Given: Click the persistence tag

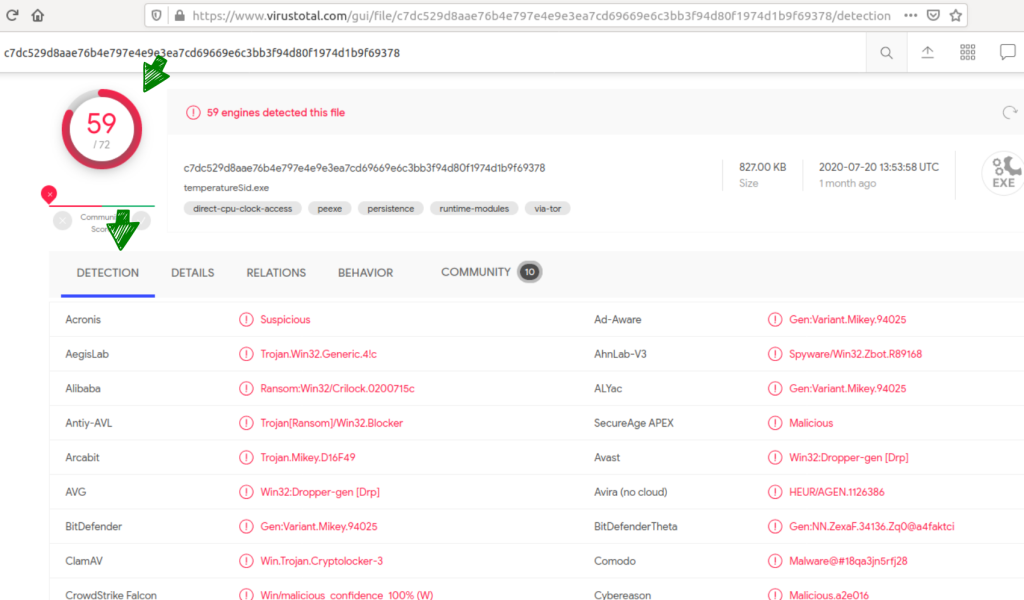Looking at the screenshot, I should 391,209.
